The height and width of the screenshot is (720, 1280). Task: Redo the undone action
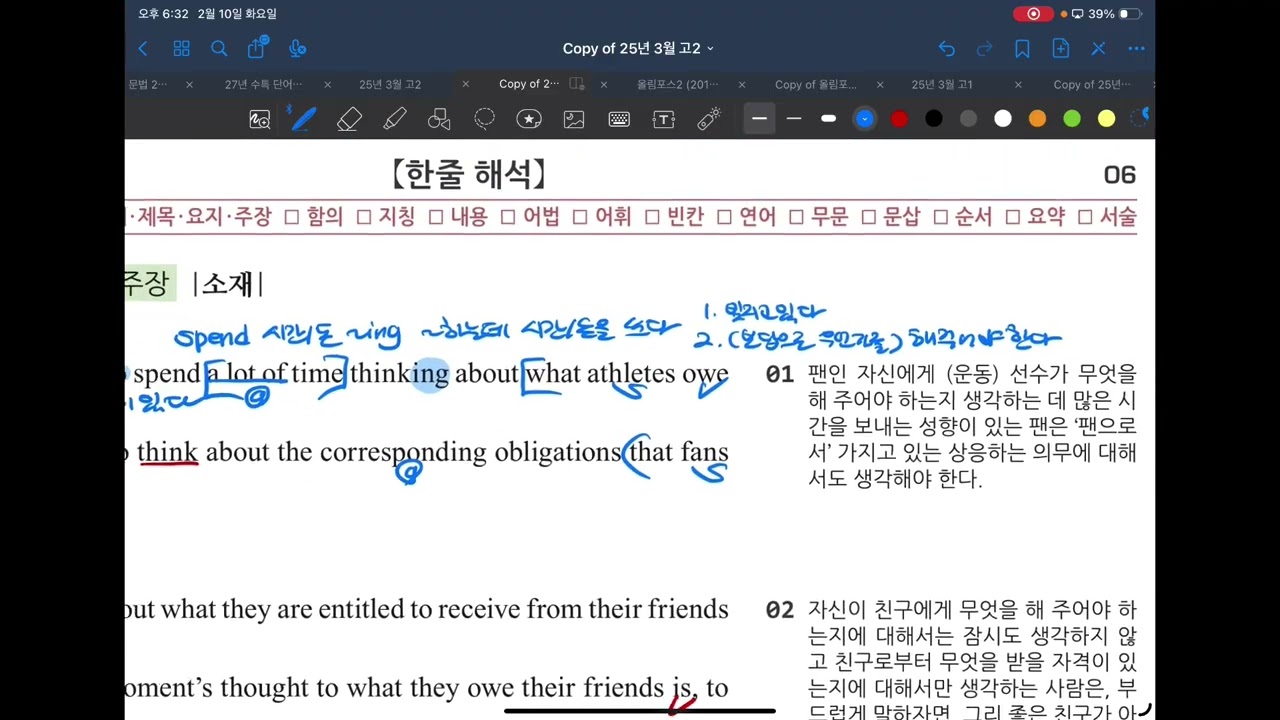984,48
